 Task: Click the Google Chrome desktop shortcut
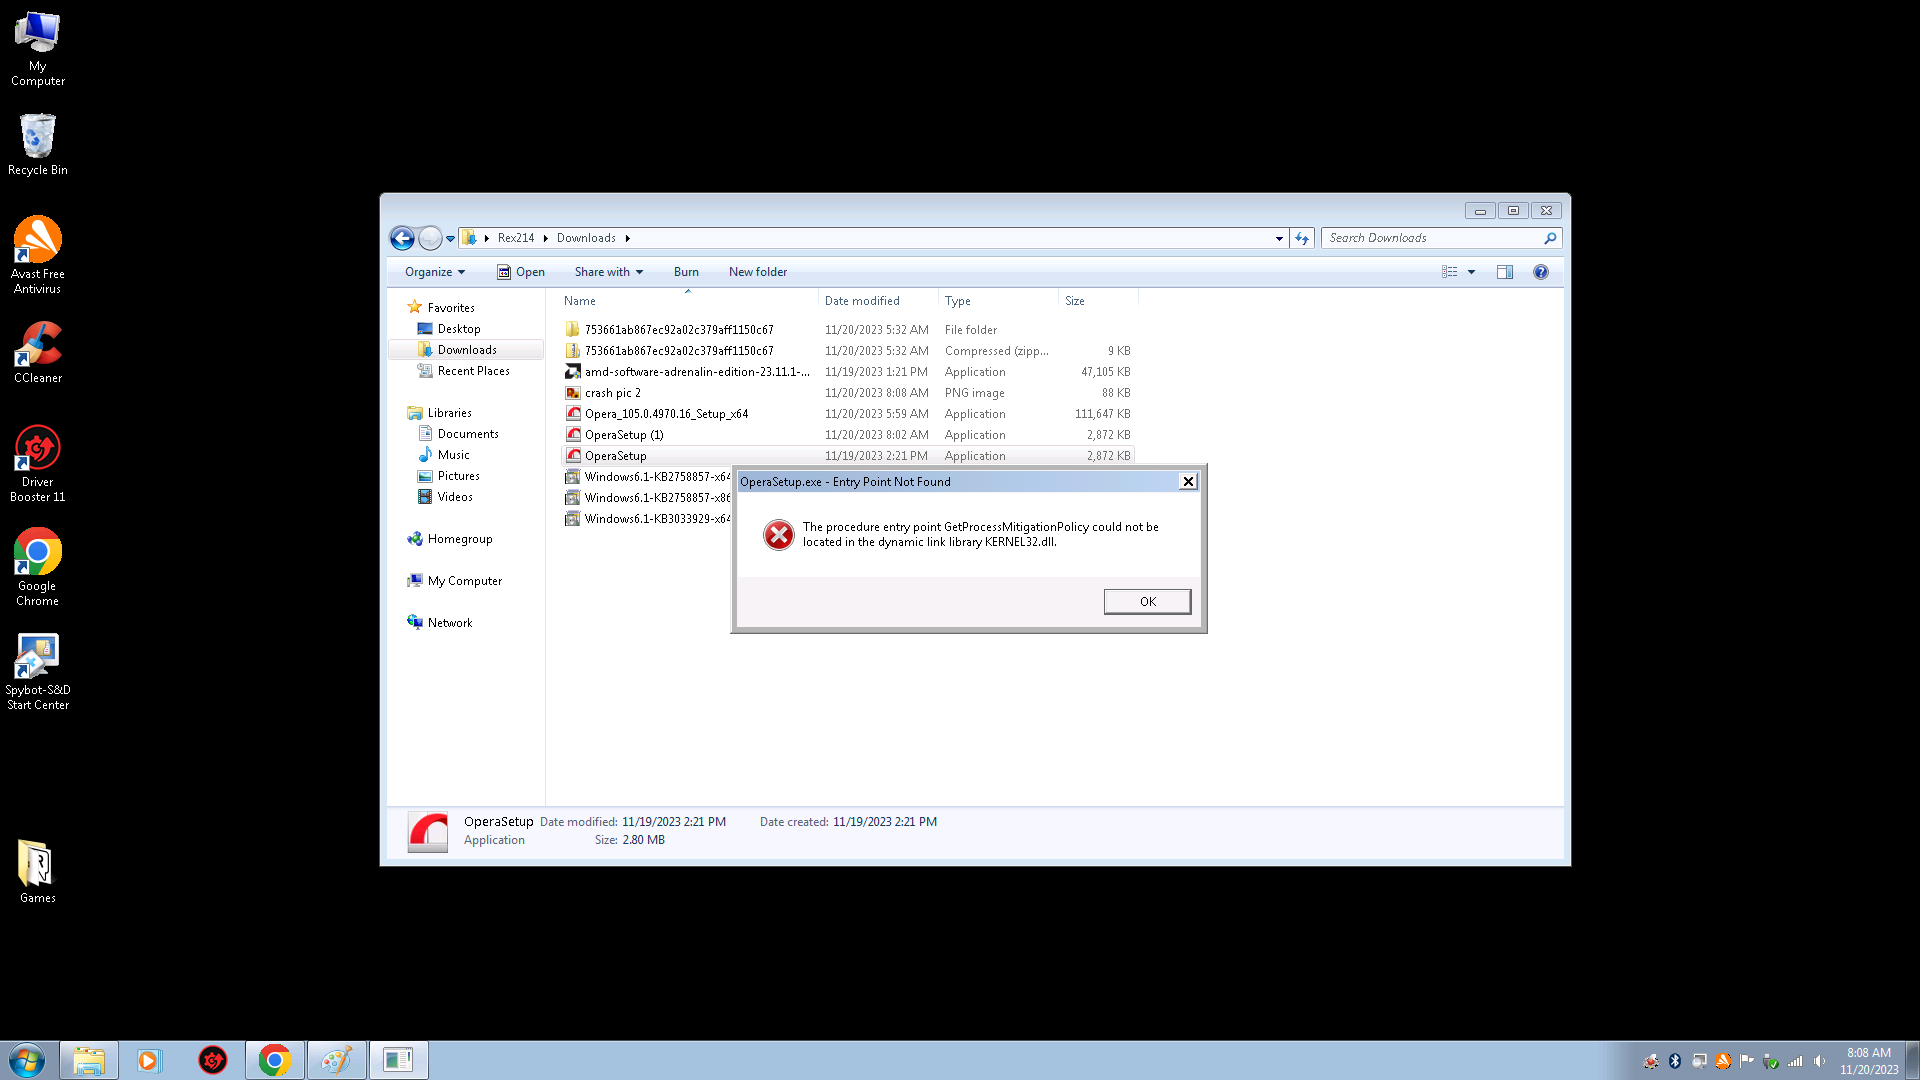[x=38, y=567]
